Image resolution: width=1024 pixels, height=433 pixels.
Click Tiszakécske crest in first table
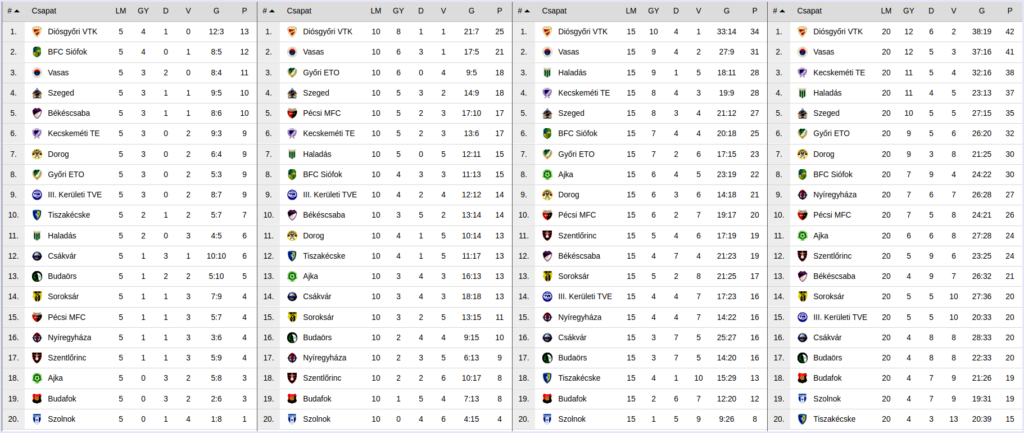[37, 215]
